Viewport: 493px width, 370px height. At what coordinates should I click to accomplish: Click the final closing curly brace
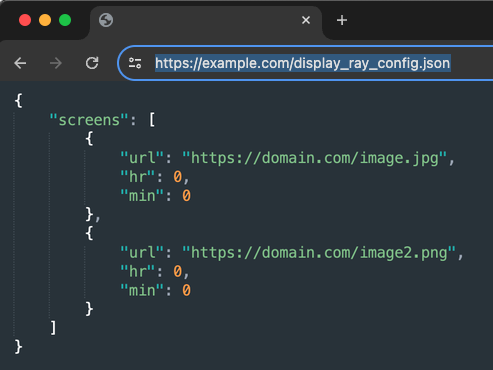[x=19, y=347]
